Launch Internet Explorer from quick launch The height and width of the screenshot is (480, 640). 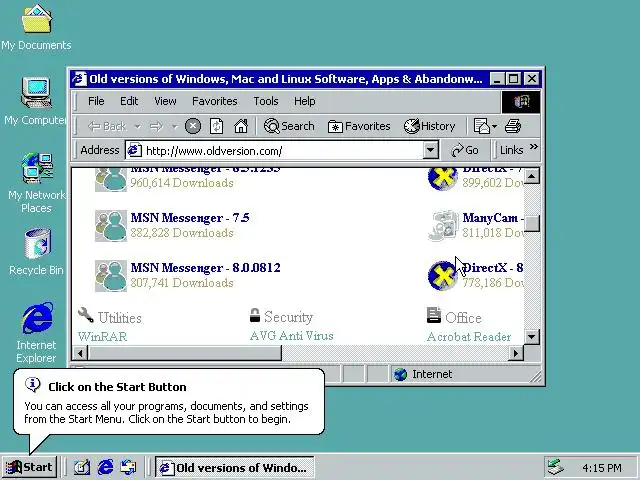[105, 467]
